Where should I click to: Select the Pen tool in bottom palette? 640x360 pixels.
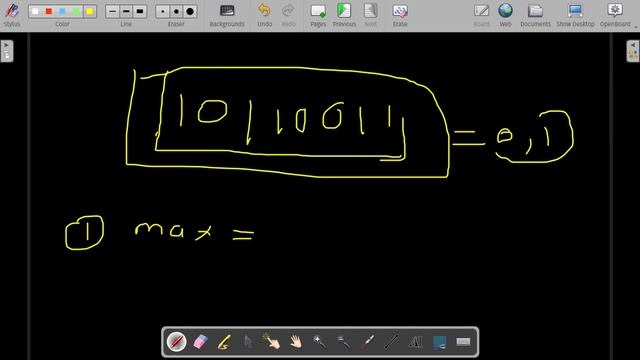(177, 342)
